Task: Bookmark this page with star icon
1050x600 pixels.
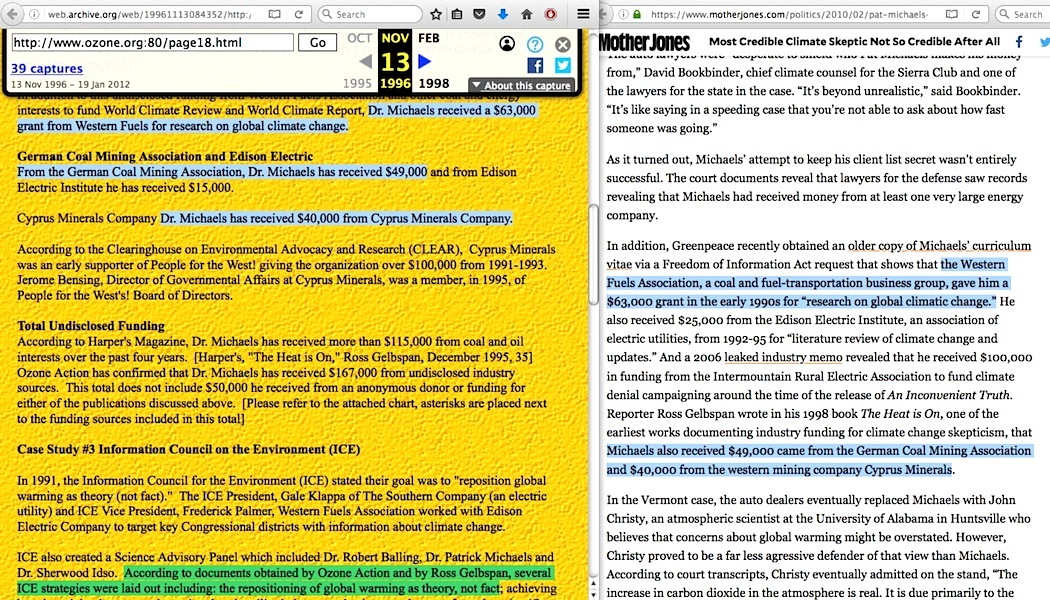Action: pos(436,14)
